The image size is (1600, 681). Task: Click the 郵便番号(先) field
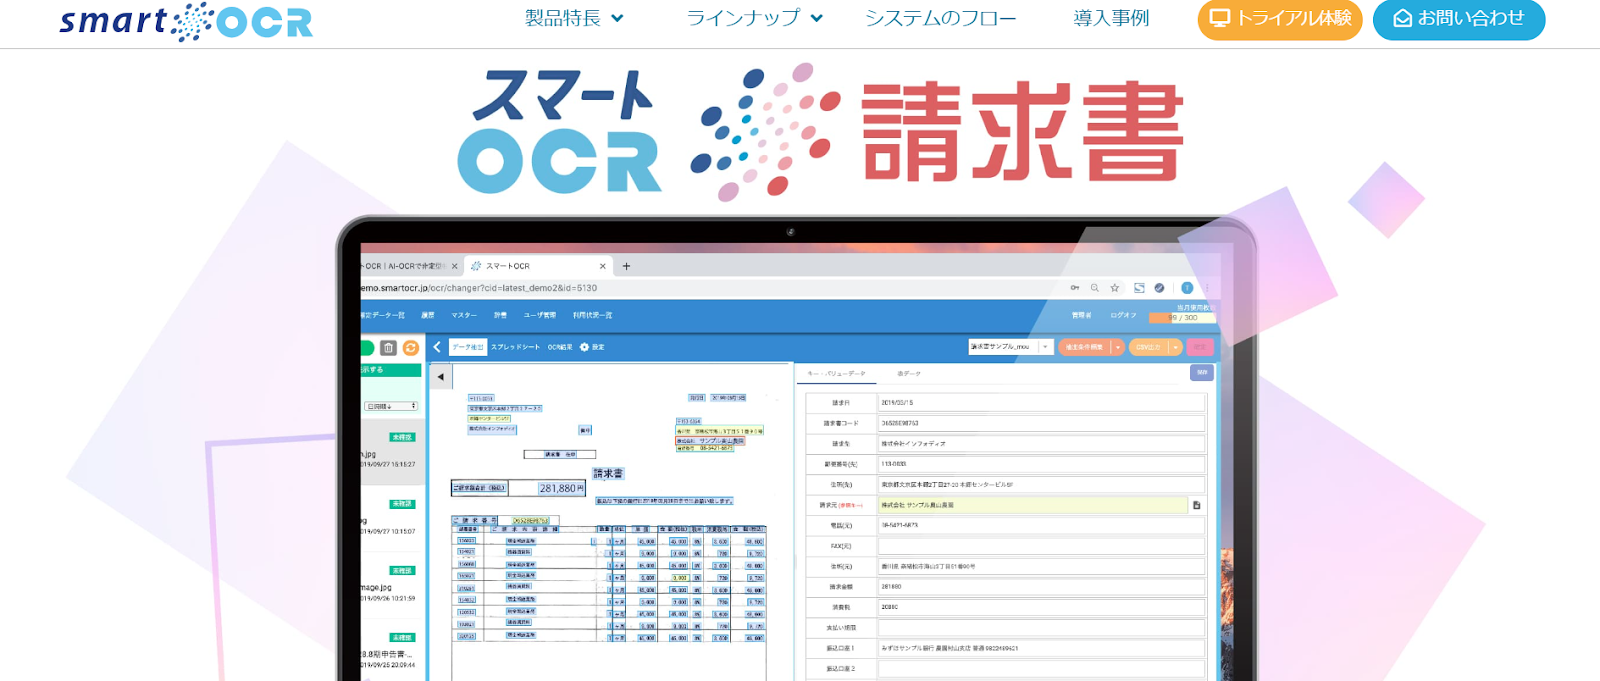[1041, 464]
